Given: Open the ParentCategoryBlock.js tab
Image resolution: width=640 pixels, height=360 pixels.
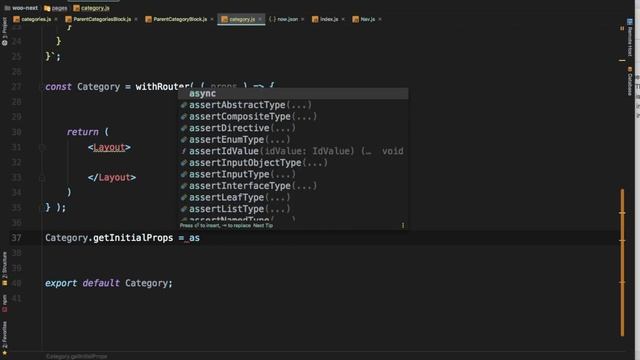Looking at the screenshot, I should coord(176,19).
